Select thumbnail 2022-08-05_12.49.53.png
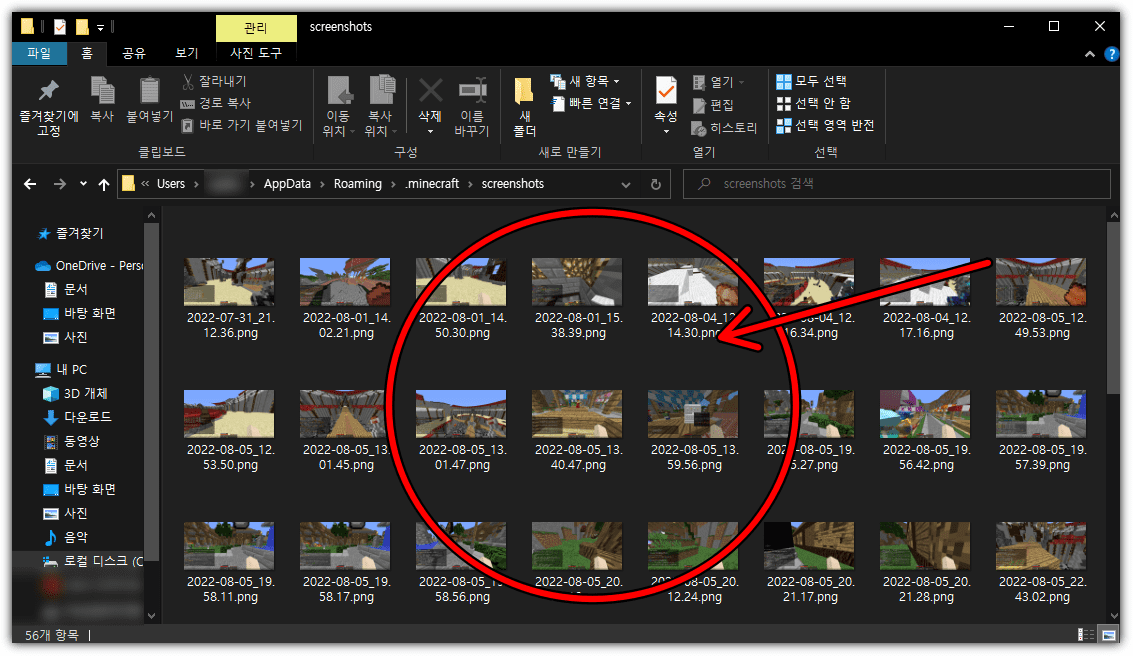 click(x=1041, y=282)
